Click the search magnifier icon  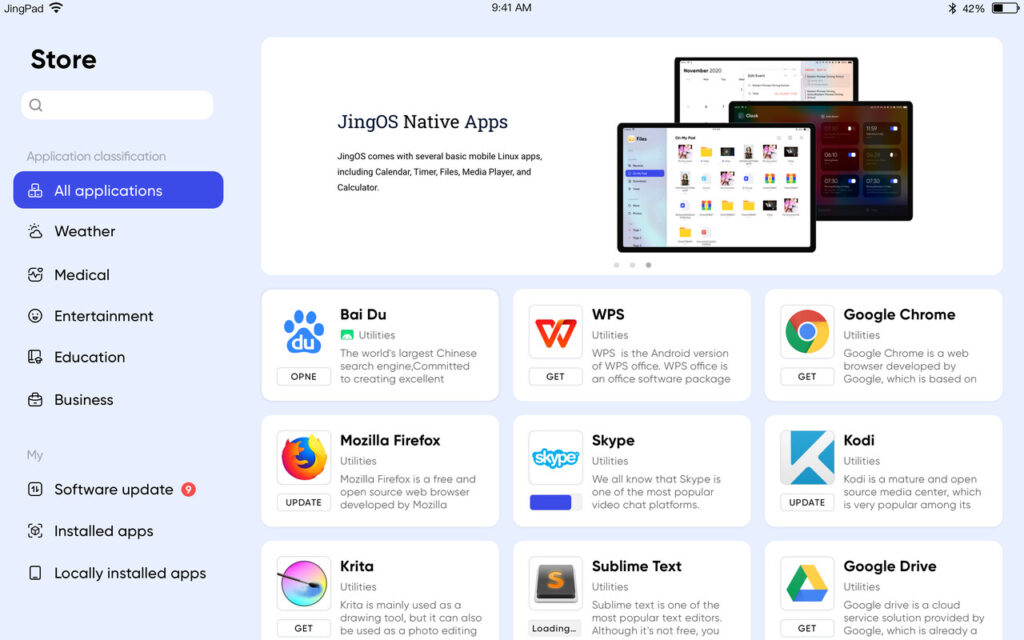click(36, 105)
